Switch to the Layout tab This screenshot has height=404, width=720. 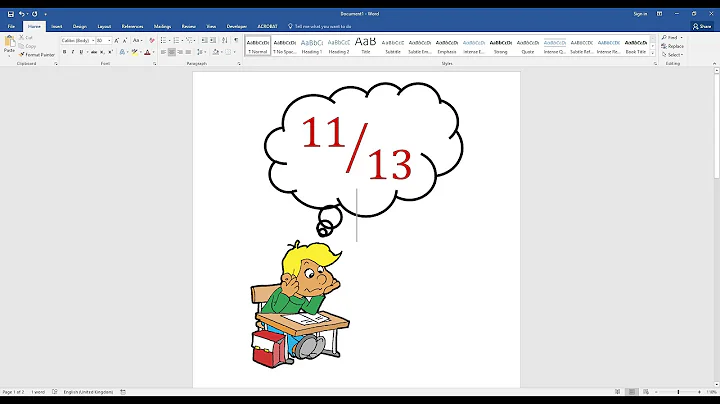point(104,26)
